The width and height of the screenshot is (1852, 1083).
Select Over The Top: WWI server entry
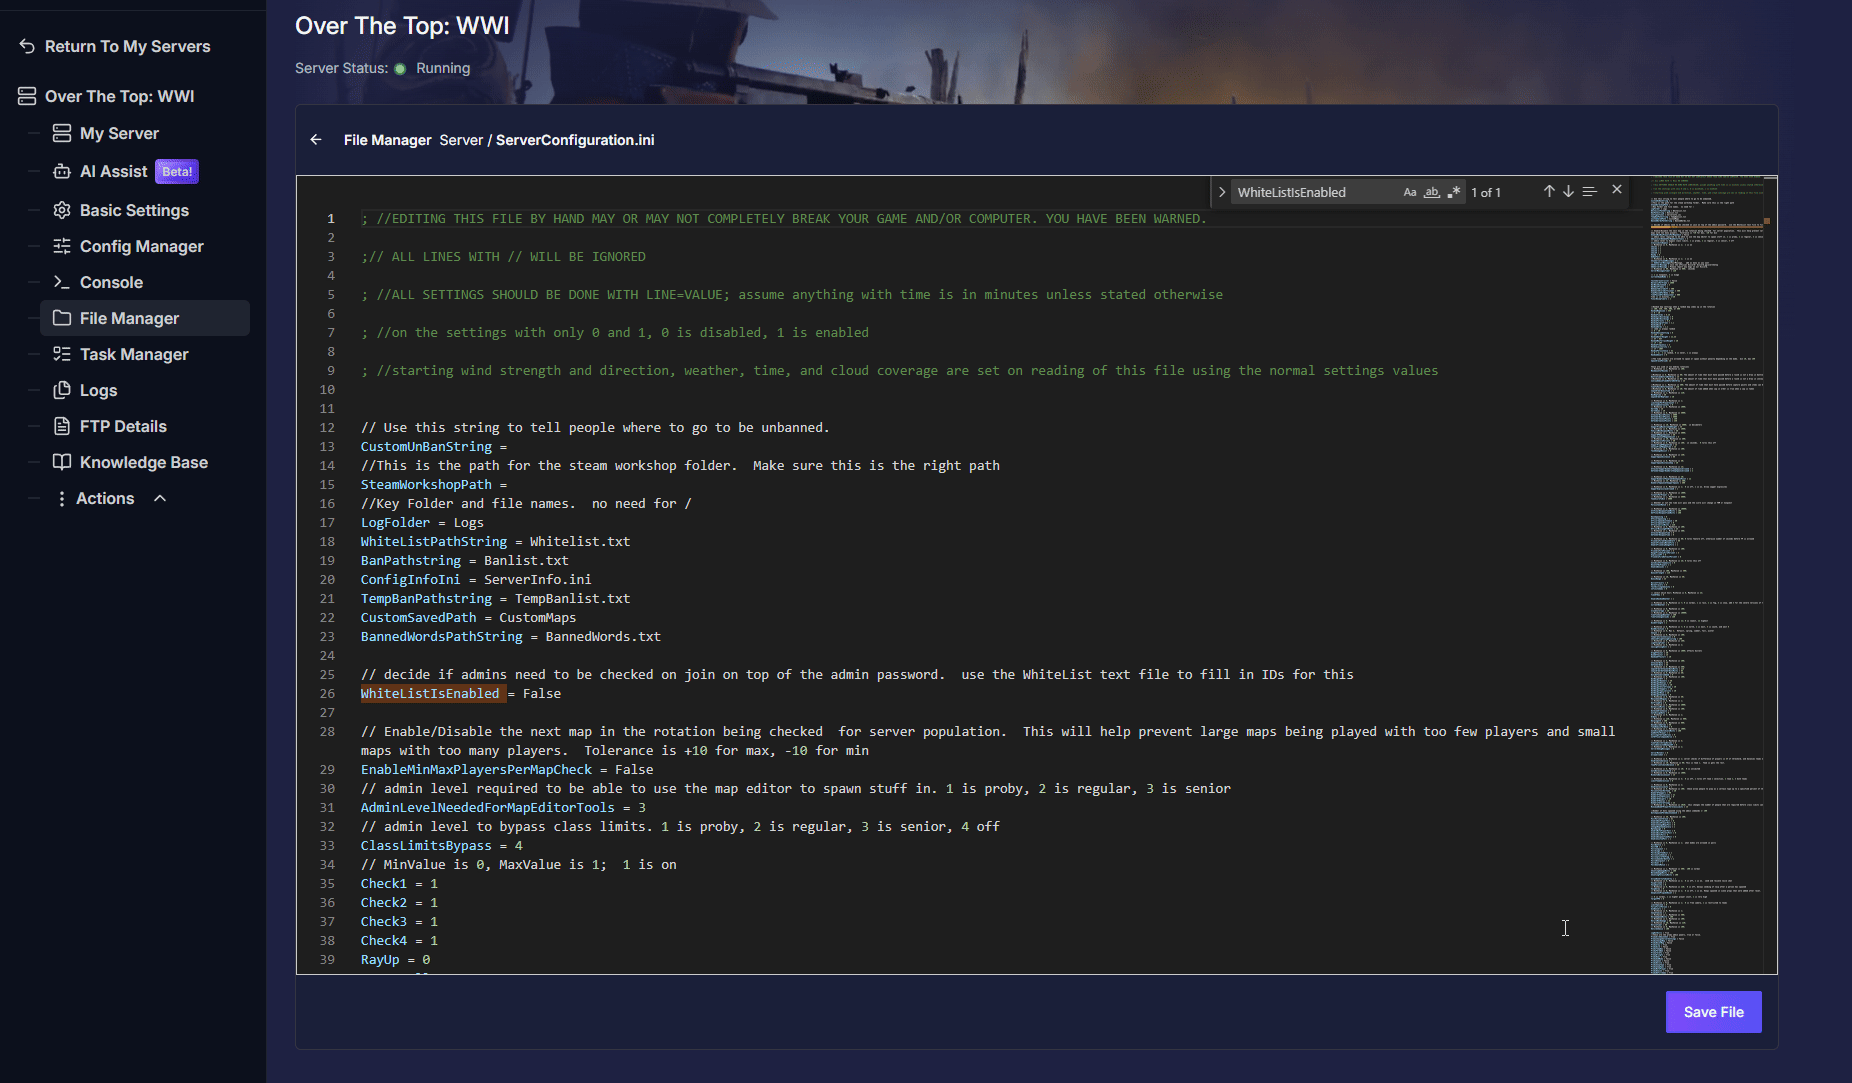(x=119, y=96)
